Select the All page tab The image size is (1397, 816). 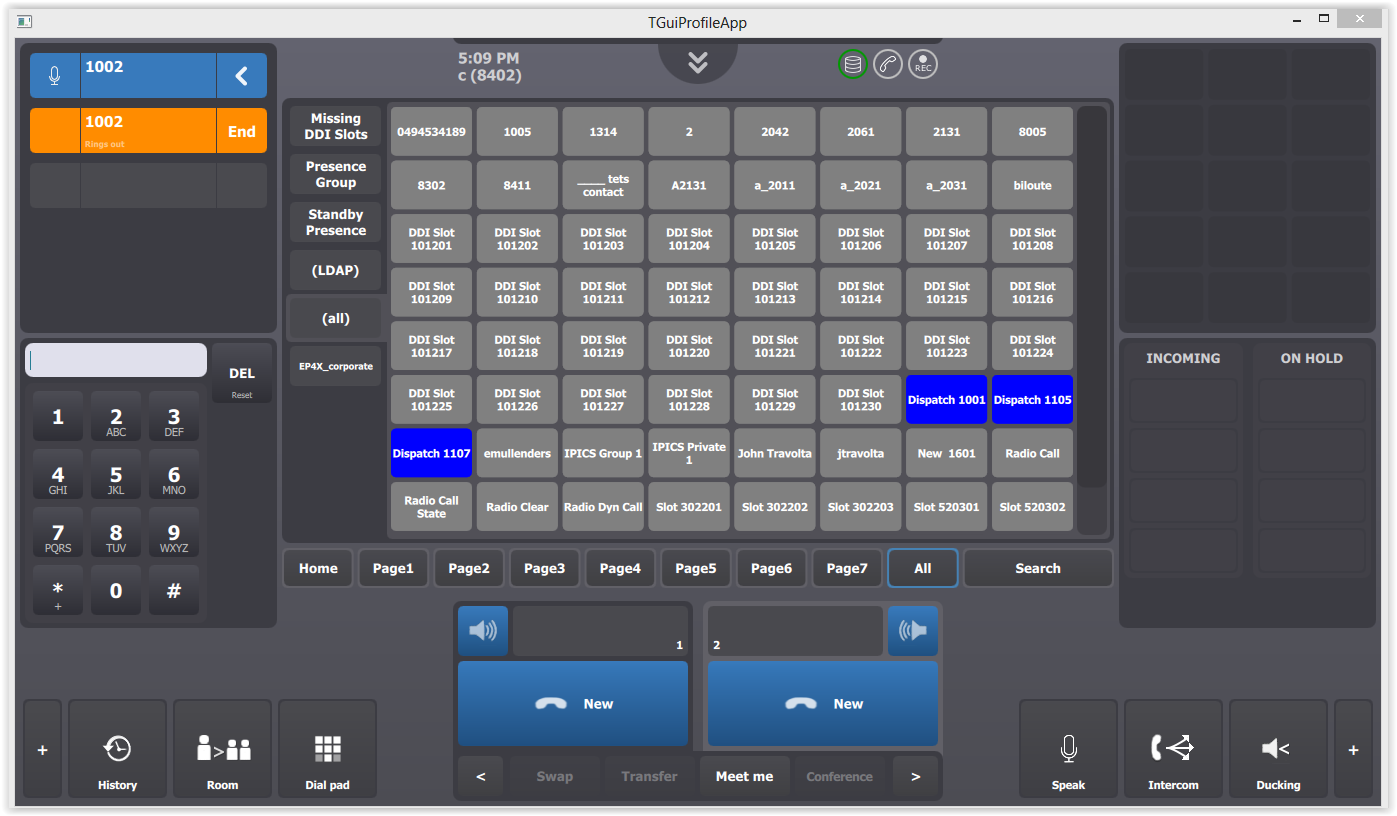pyautogui.click(x=923, y=568)
